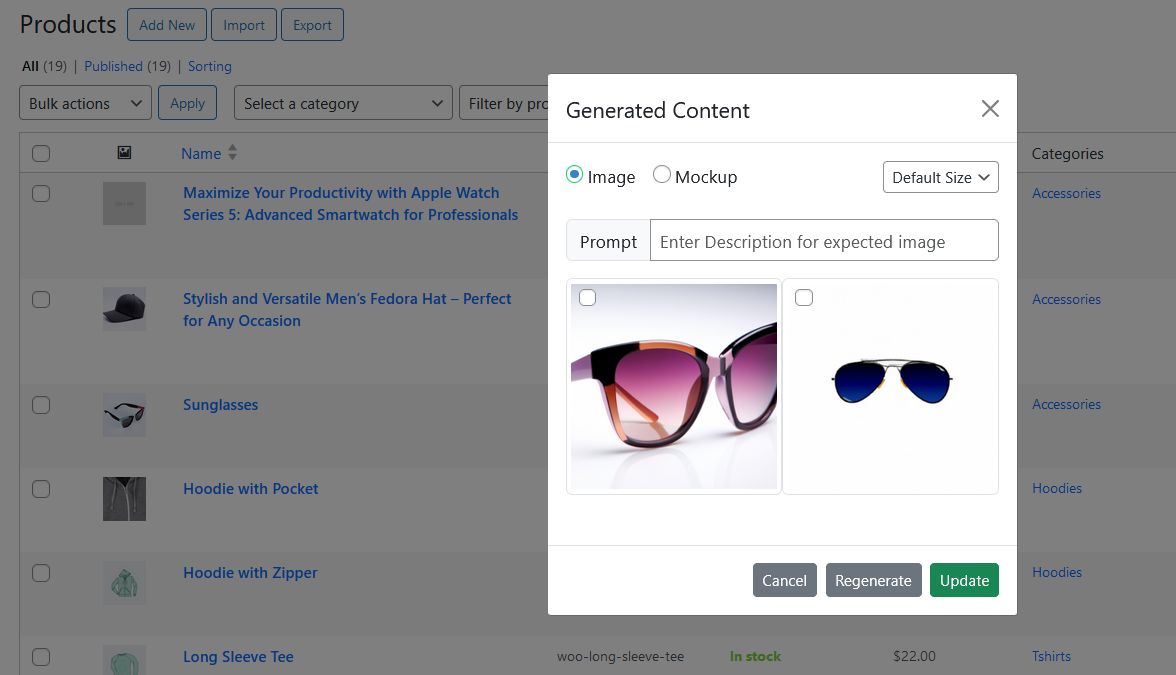Click the Regenerate button

873,580
